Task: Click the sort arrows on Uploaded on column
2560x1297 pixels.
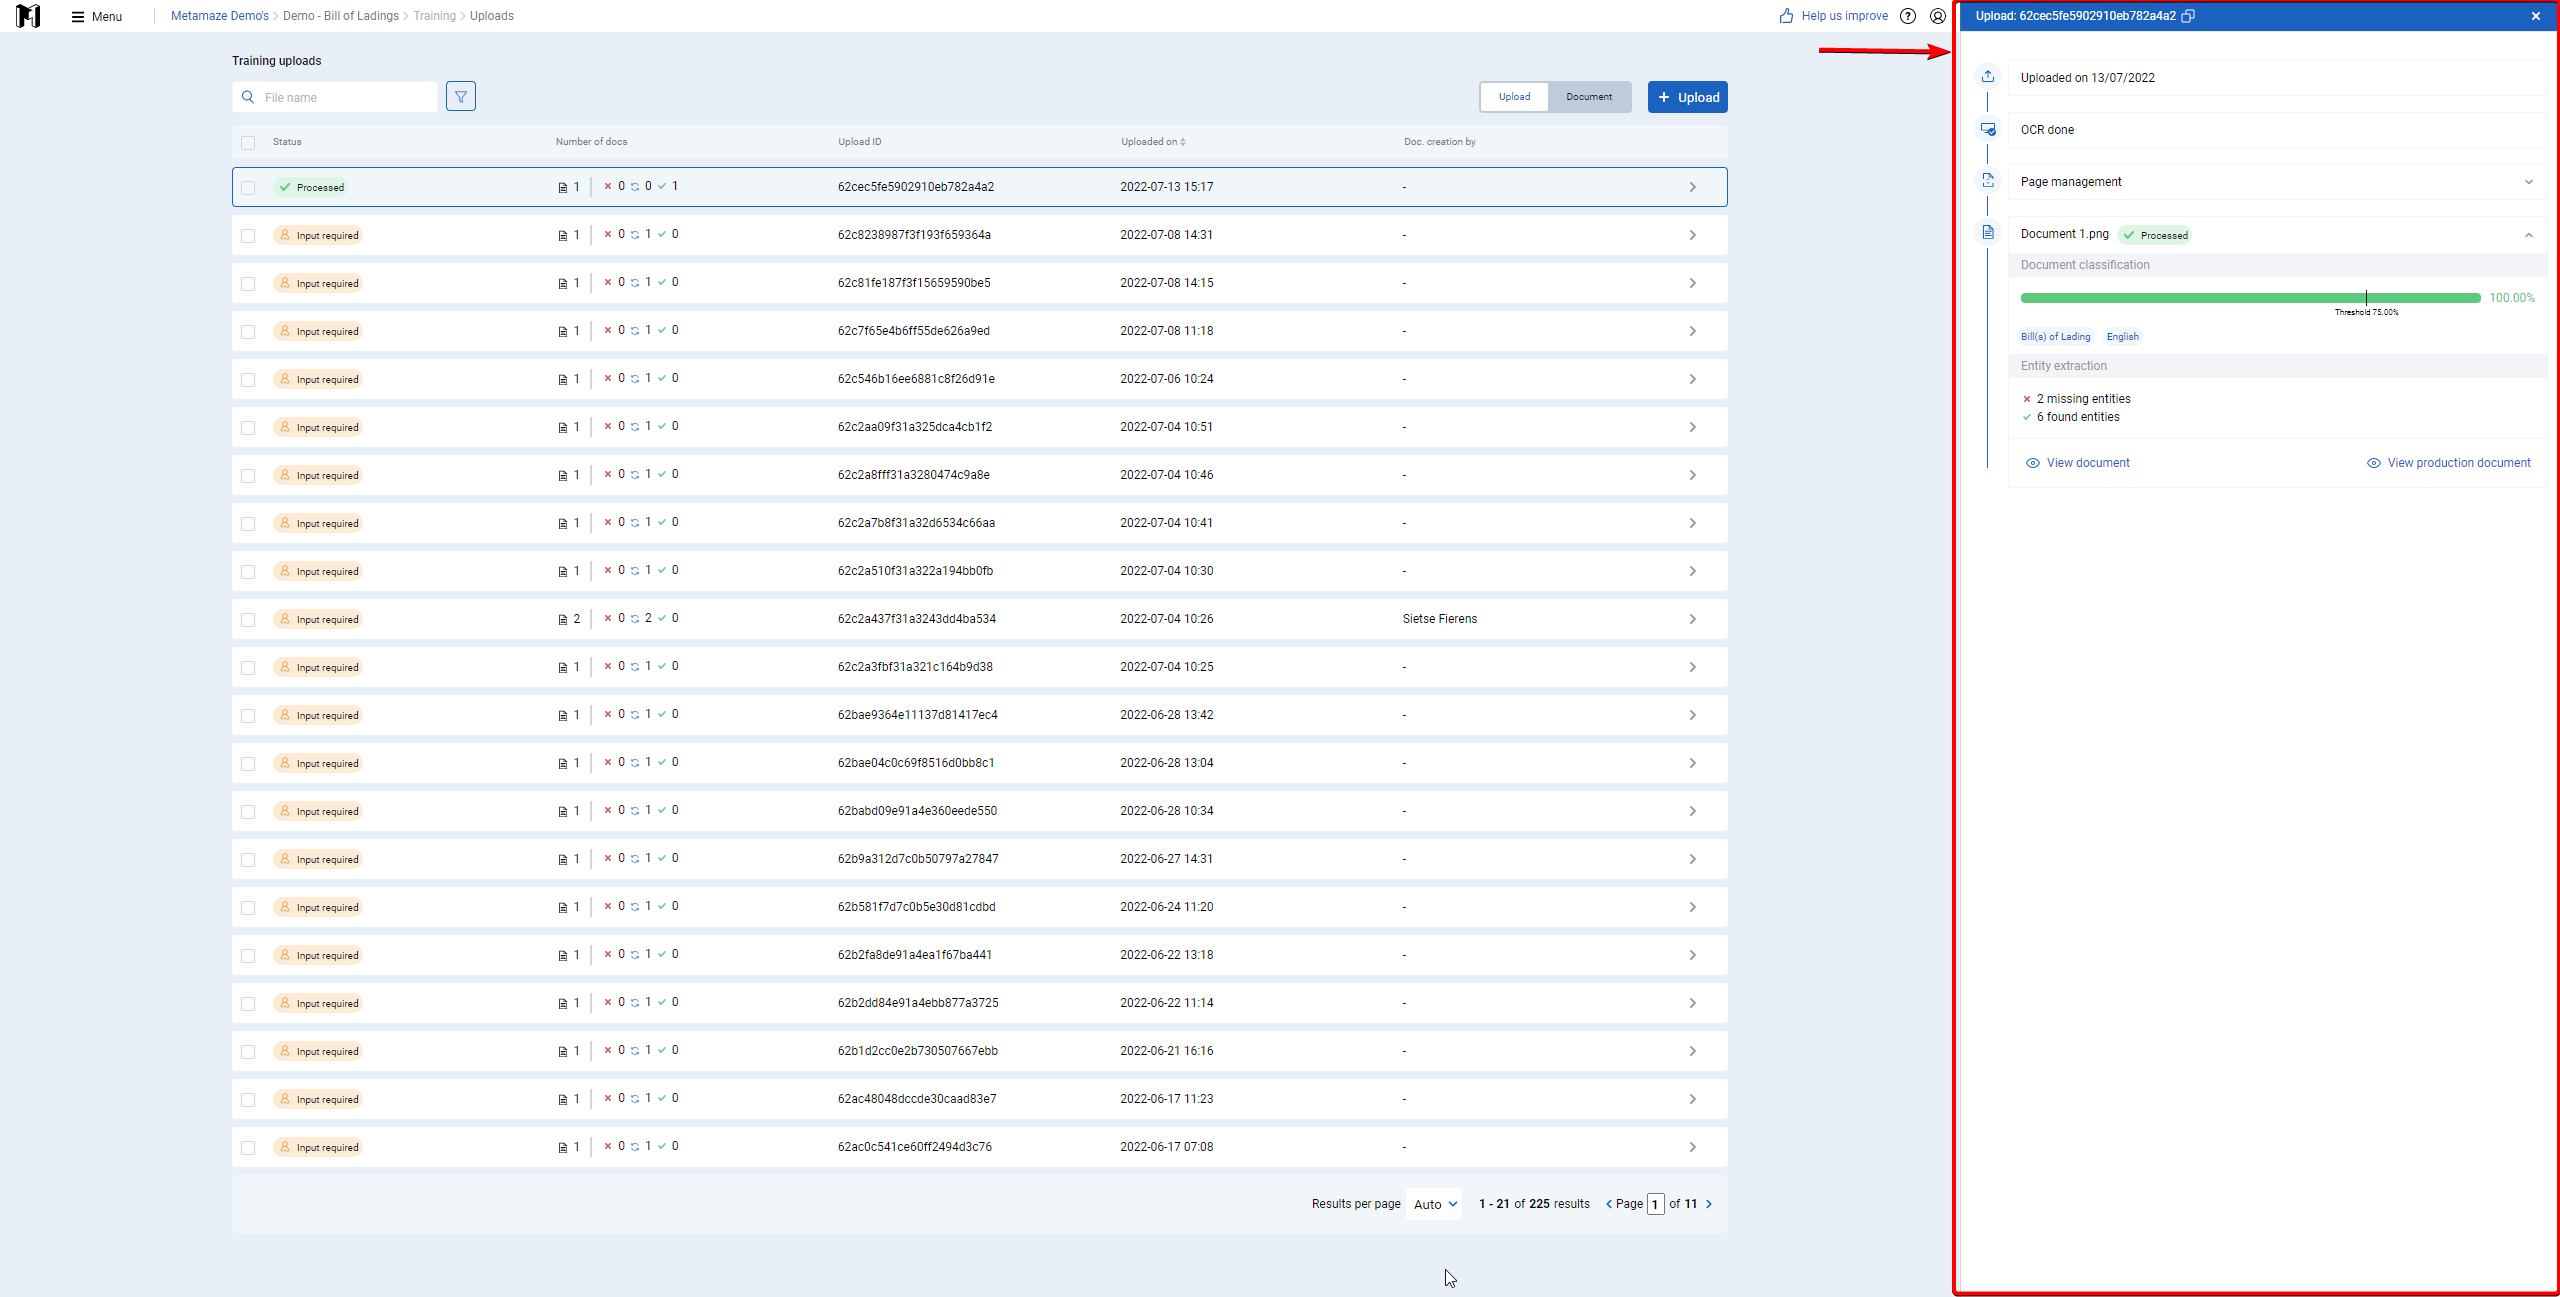Action: pos(1183,142)
